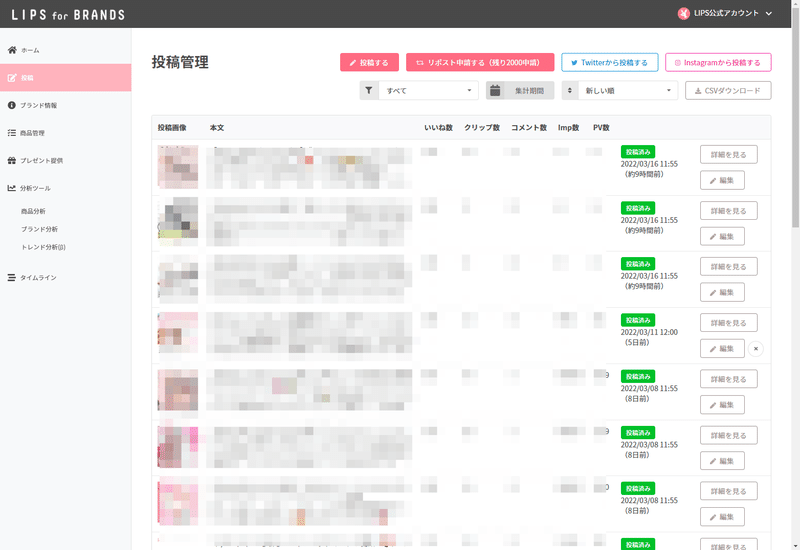This screenshot has width=800, height=550.
Task: Click the Imp数 column header
Action: pyautogui.click(x=568, y=128)
